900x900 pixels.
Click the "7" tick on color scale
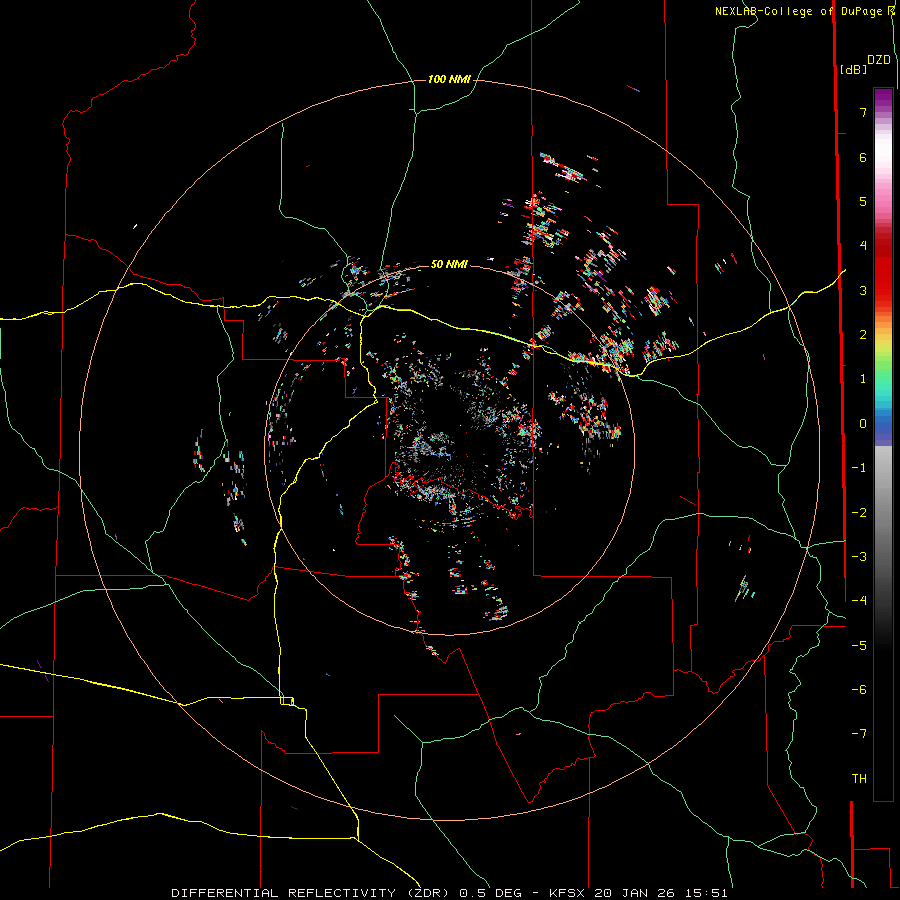point(863,112)
